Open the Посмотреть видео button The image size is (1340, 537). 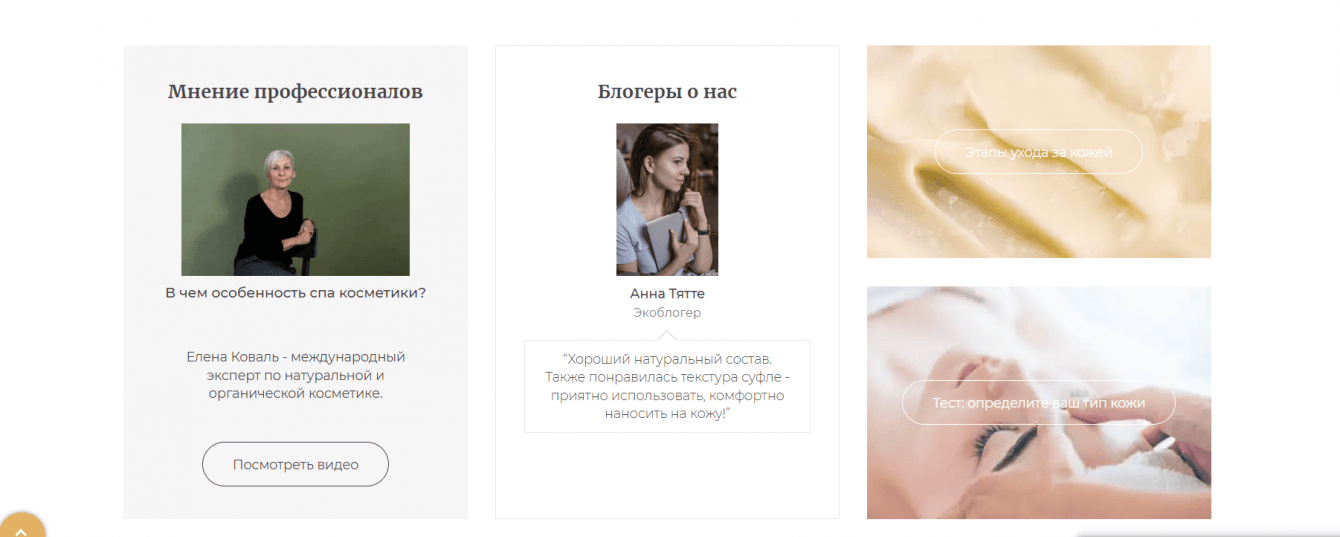295,464
